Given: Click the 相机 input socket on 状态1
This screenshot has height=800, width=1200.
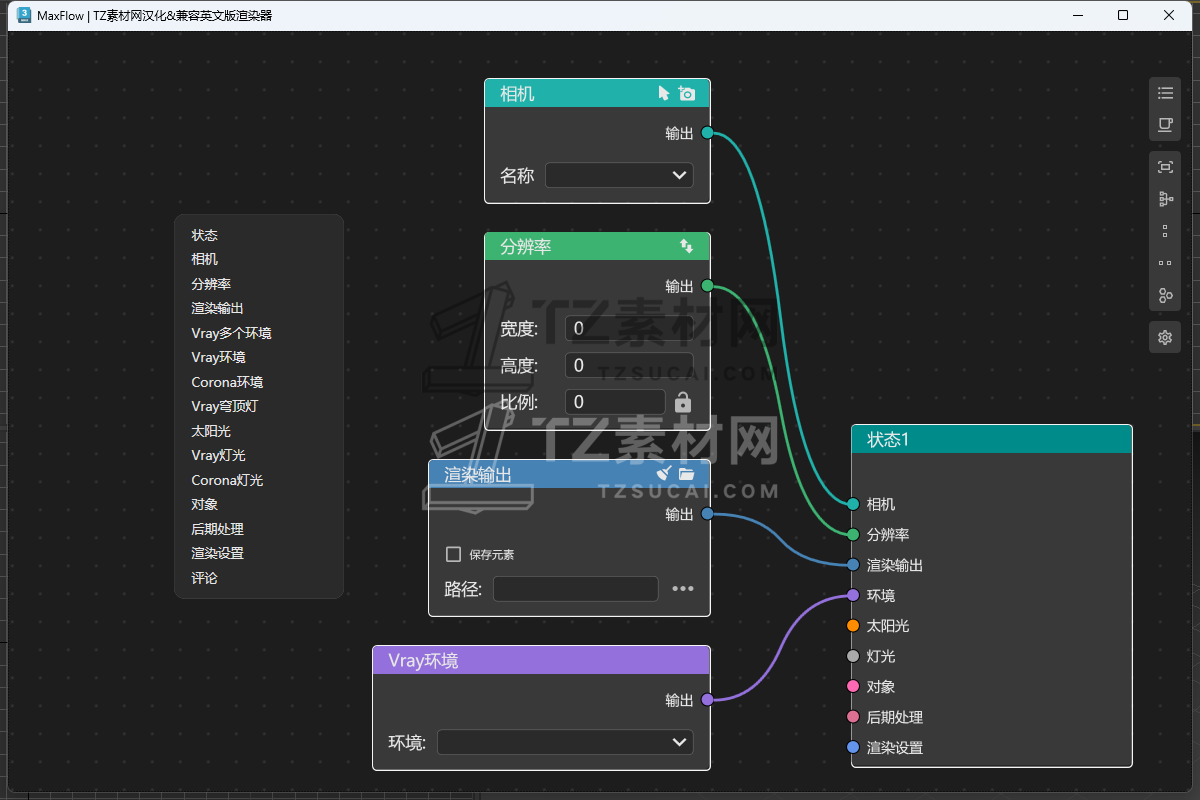Looking at the screenshot, I should 853,504.
